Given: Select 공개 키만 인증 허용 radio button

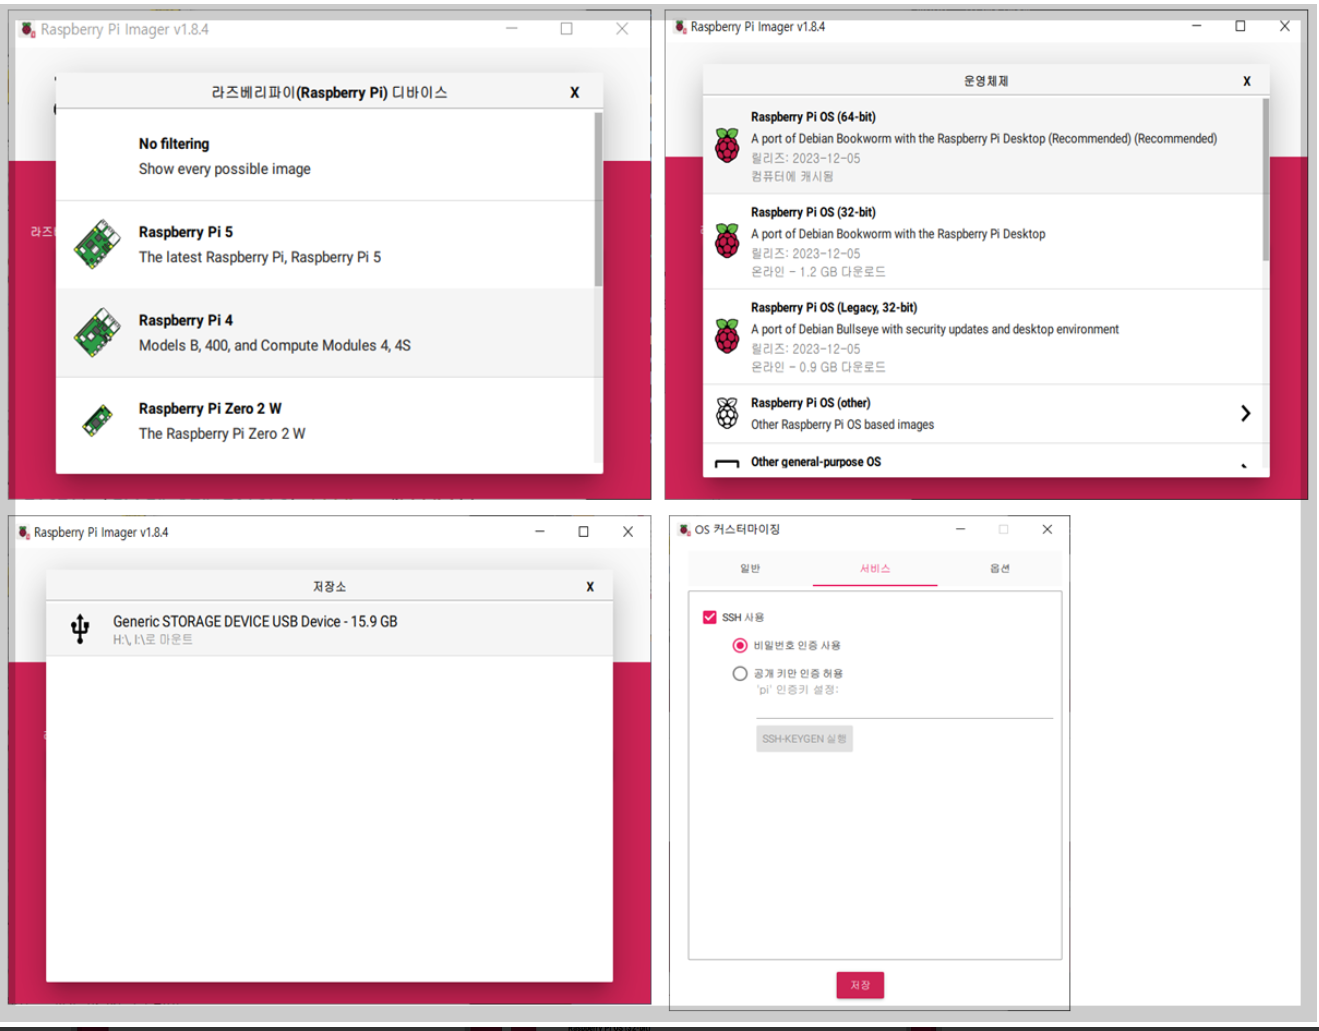Looking at the screenshot, I should pyautogui.click(x=740, y=673).
